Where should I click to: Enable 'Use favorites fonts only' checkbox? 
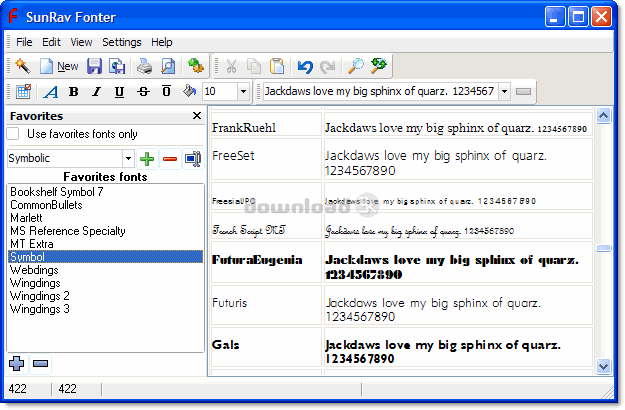[x=15, y=134]
